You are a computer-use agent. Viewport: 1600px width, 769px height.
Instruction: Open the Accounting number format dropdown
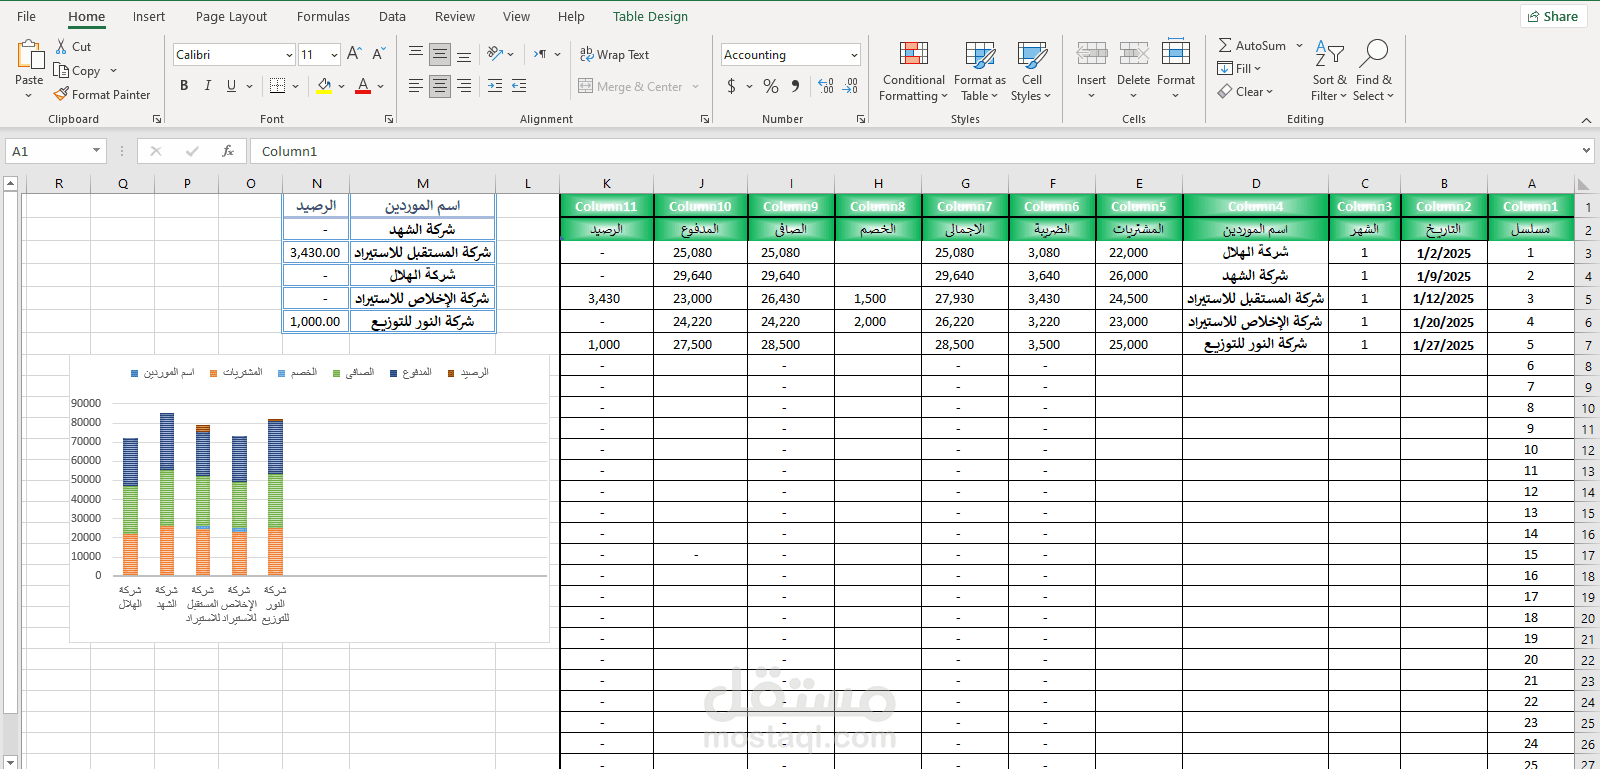click(854, 55)
